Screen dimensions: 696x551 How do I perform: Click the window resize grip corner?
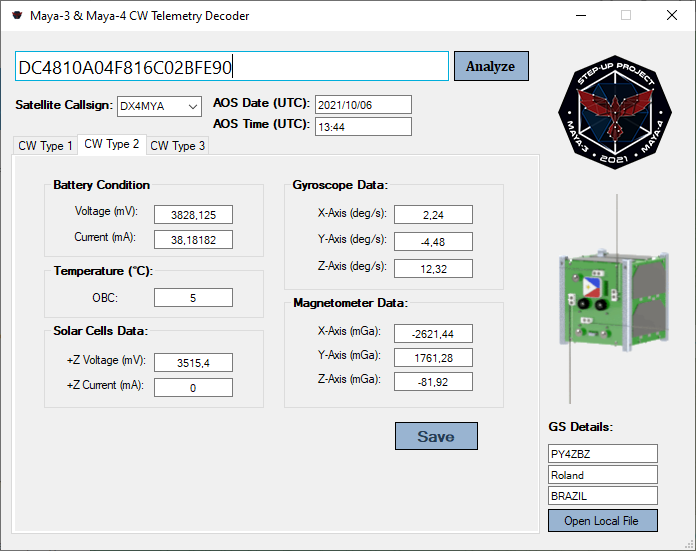(689, 544)
